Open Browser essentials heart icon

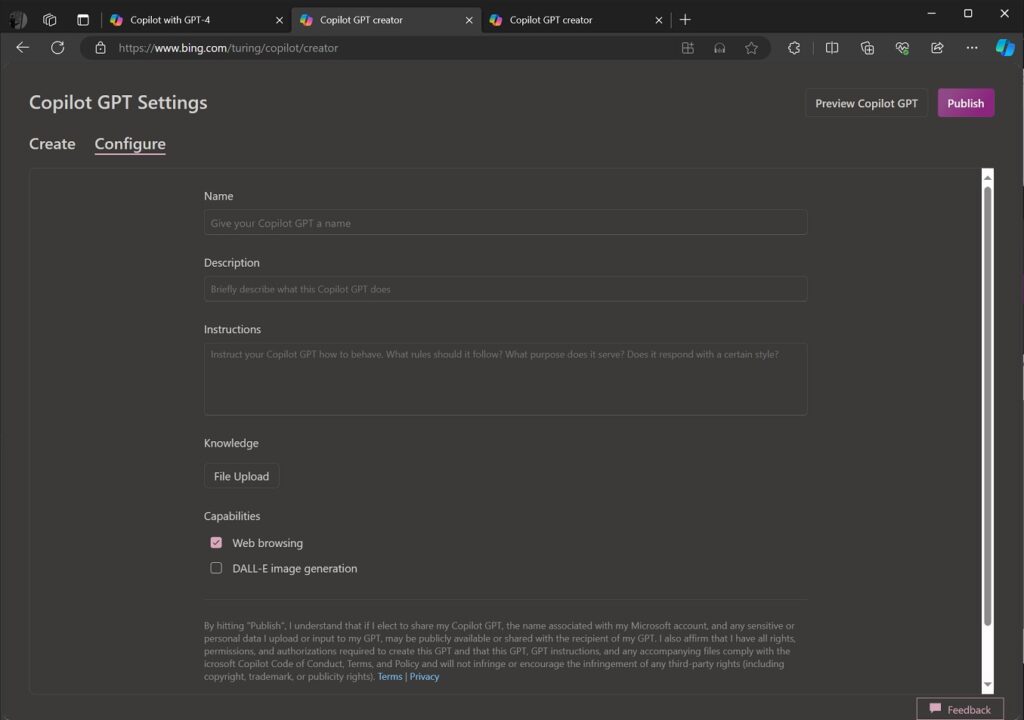[x=901, y=47]
